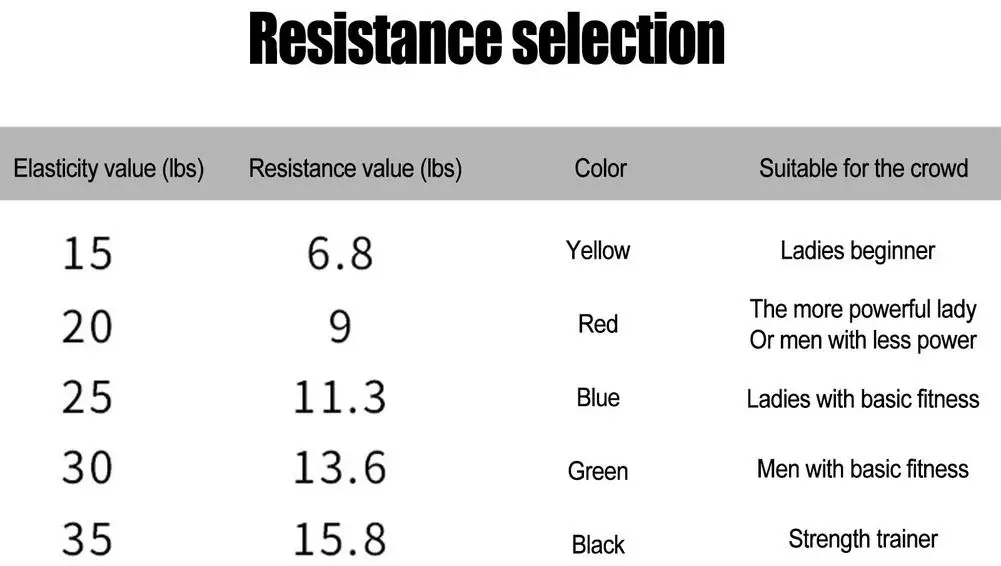Select the elasticity value 30
Screen dimensions: 1001x566
point(87,467)
